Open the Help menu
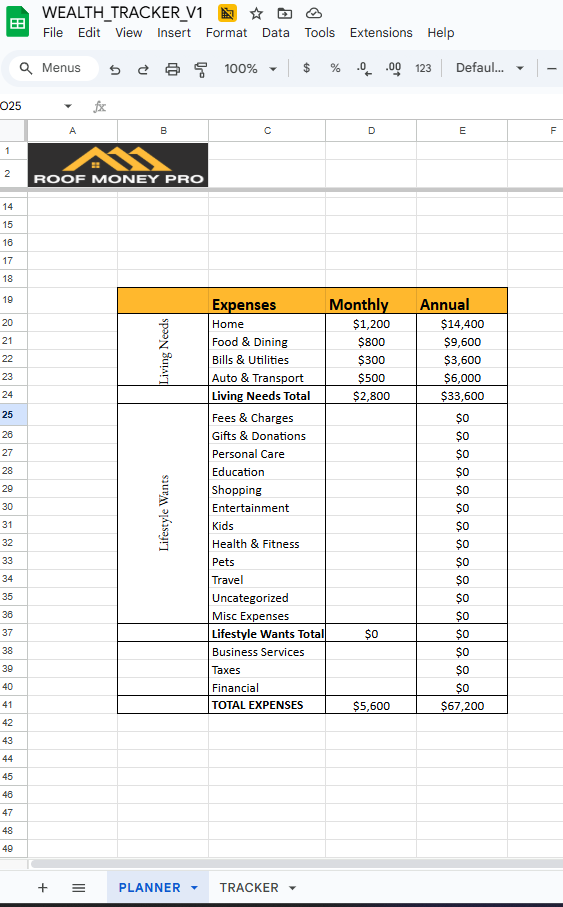 (441, 33)
